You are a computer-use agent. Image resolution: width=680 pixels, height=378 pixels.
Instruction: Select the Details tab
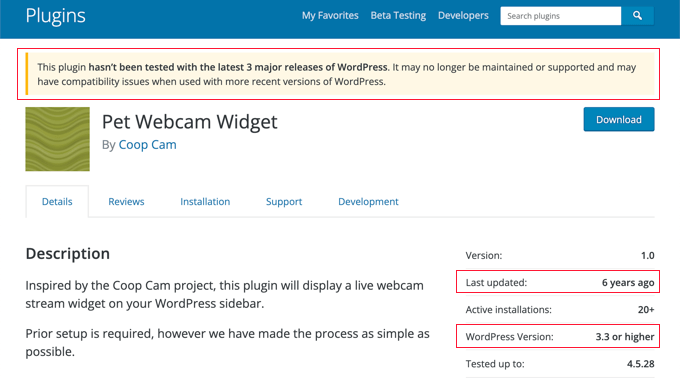click(x=57, y=202)
